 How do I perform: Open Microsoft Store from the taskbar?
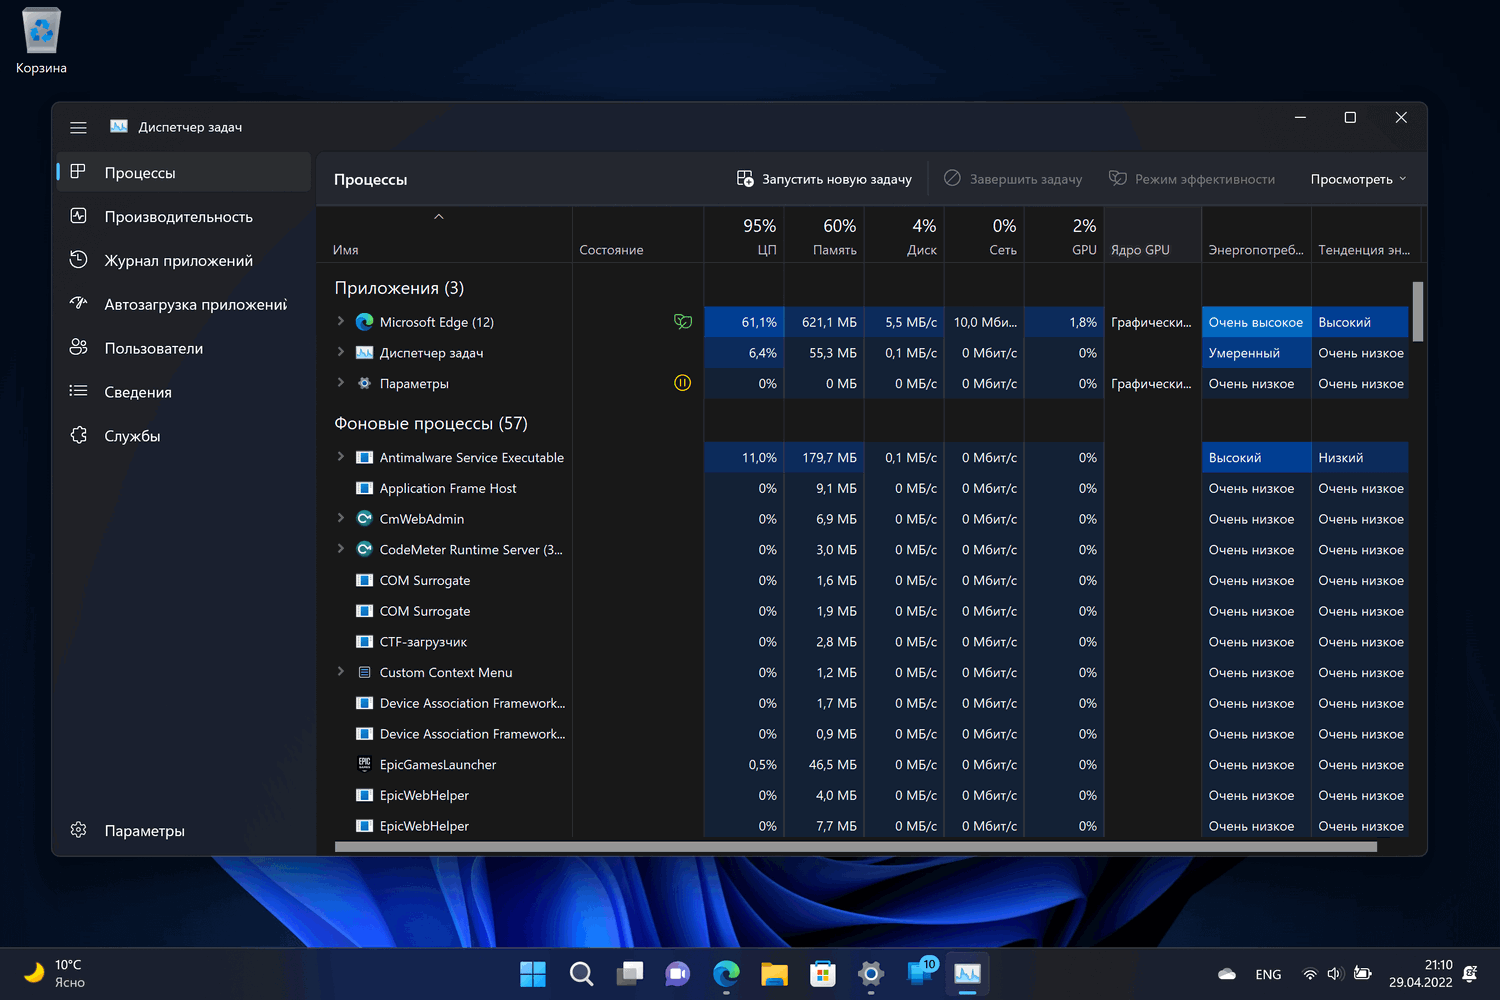tap(822, 973)
